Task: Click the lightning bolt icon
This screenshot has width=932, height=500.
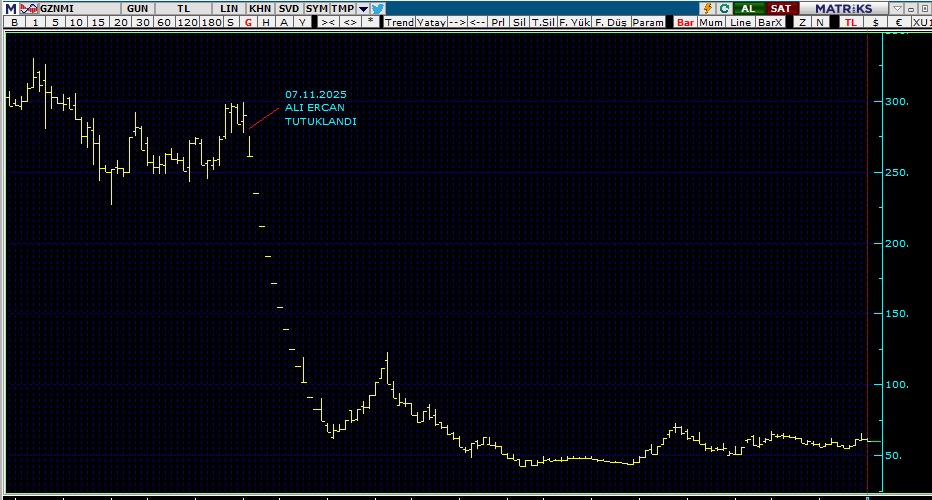Action: tap(707, 8)
